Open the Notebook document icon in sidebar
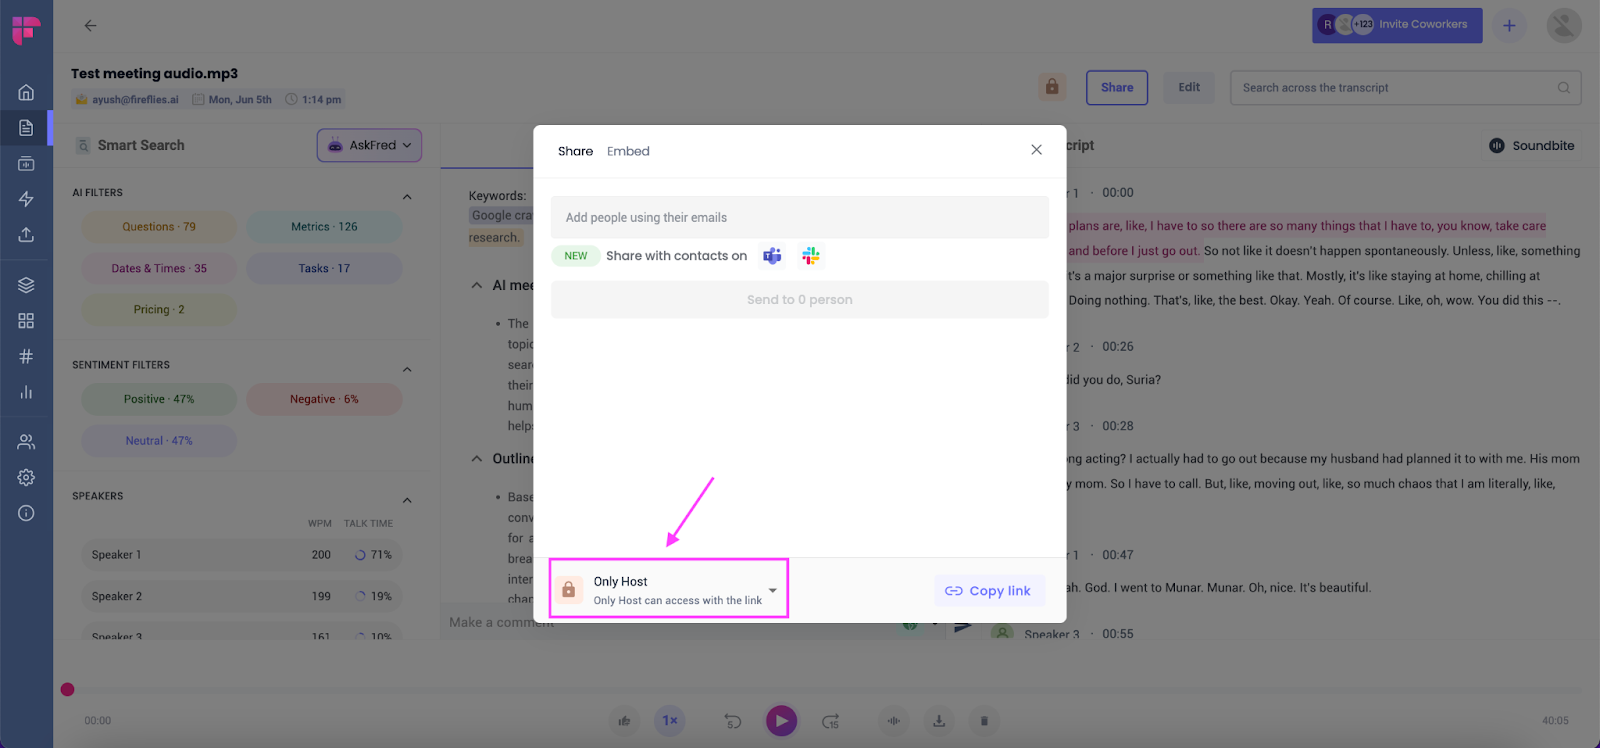 tap(26, 128)
